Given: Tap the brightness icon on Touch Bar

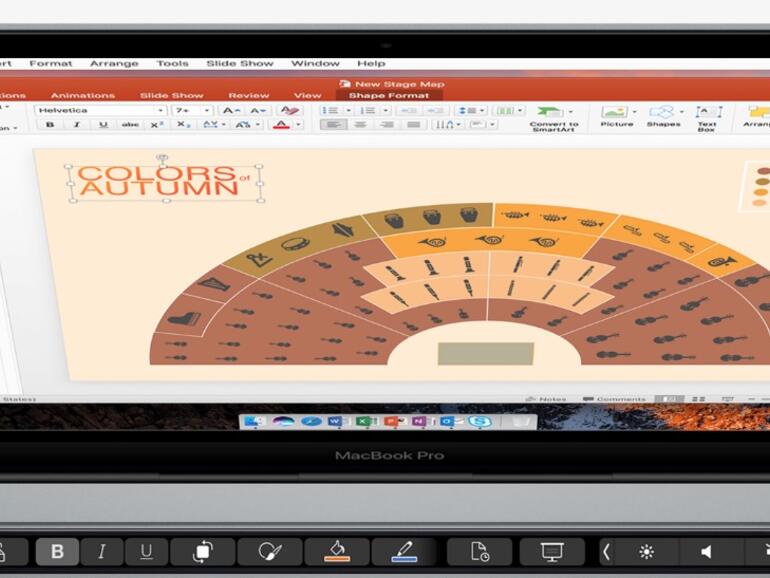Looking at the screenshot, I should click(x=646, y=552).
